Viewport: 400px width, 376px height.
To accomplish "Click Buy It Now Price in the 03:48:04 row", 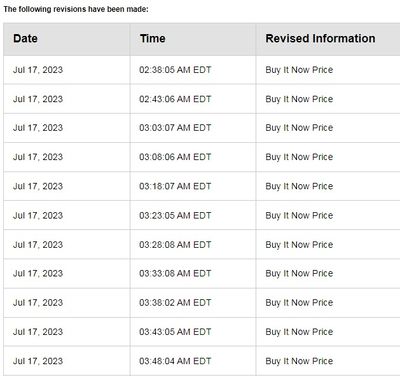I will (x=299, y=361).
